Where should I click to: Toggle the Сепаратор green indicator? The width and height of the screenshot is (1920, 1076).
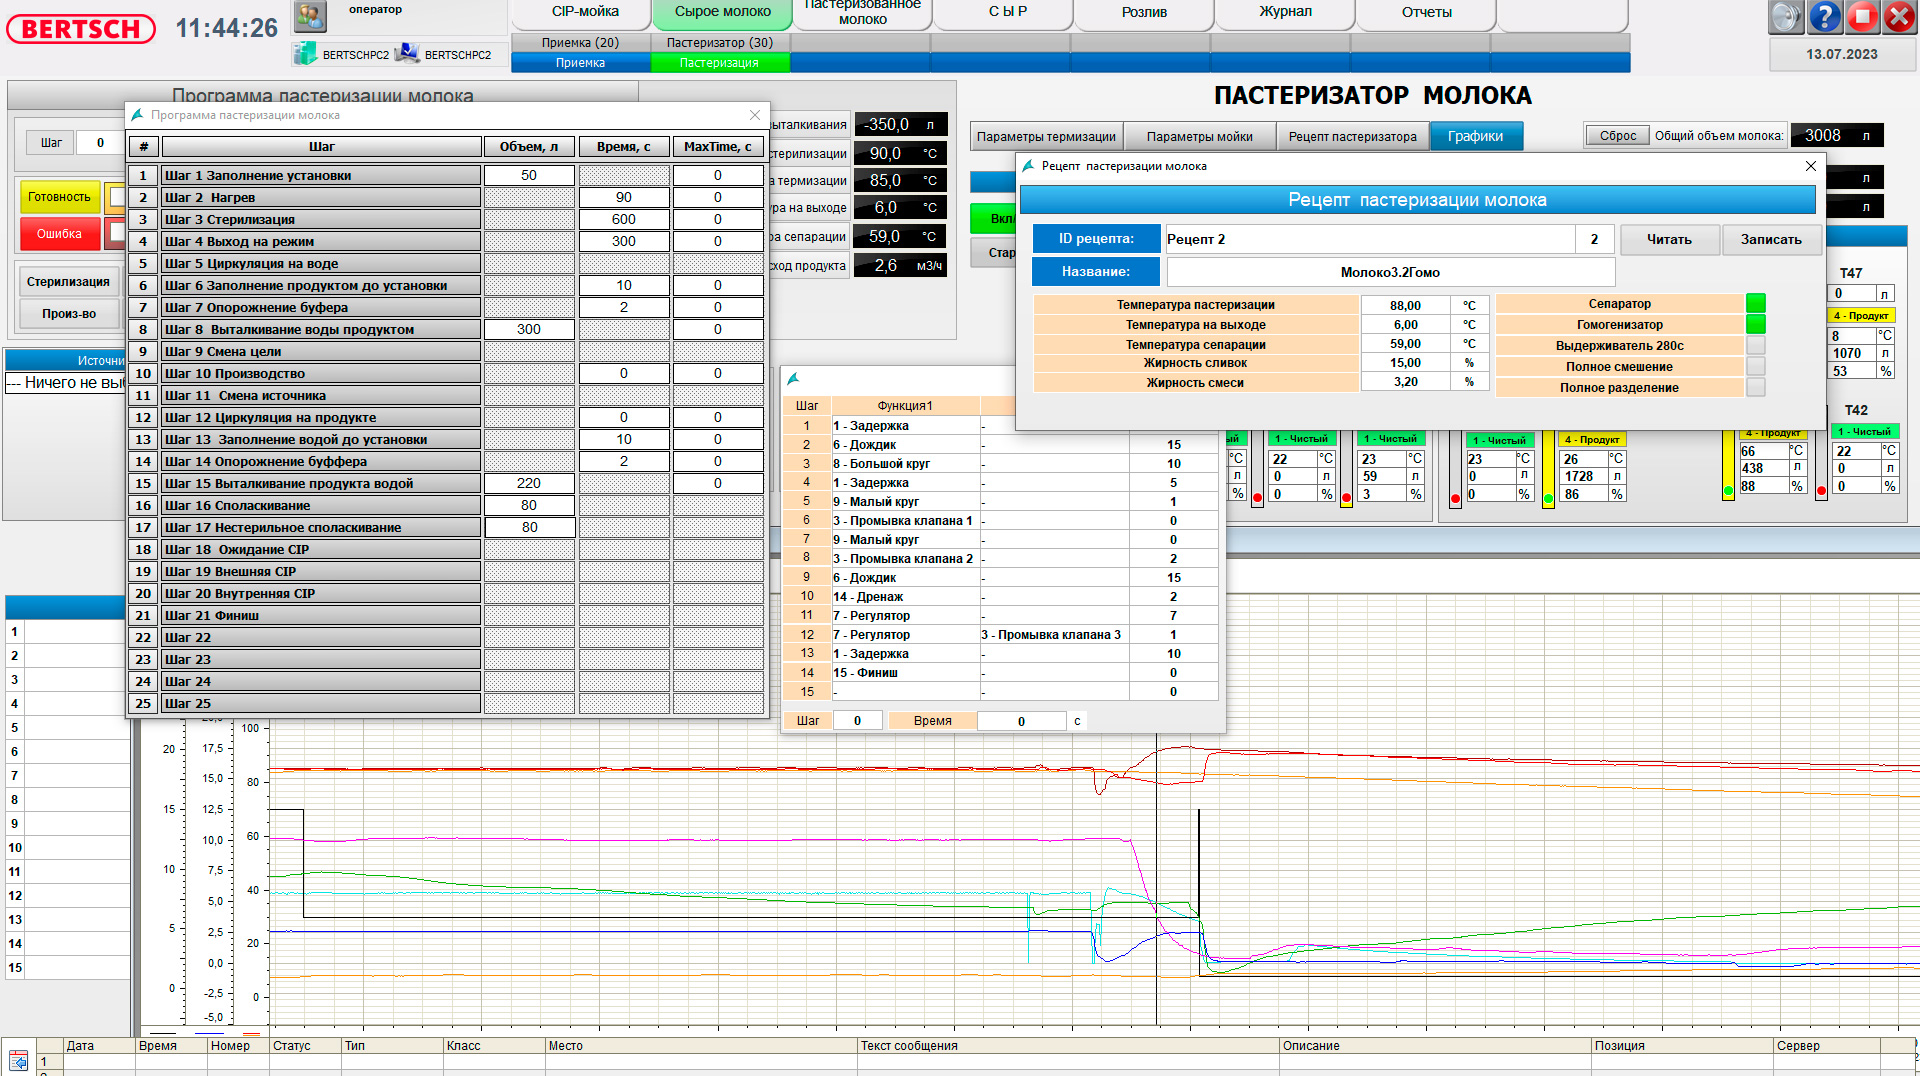(1755, 304)
